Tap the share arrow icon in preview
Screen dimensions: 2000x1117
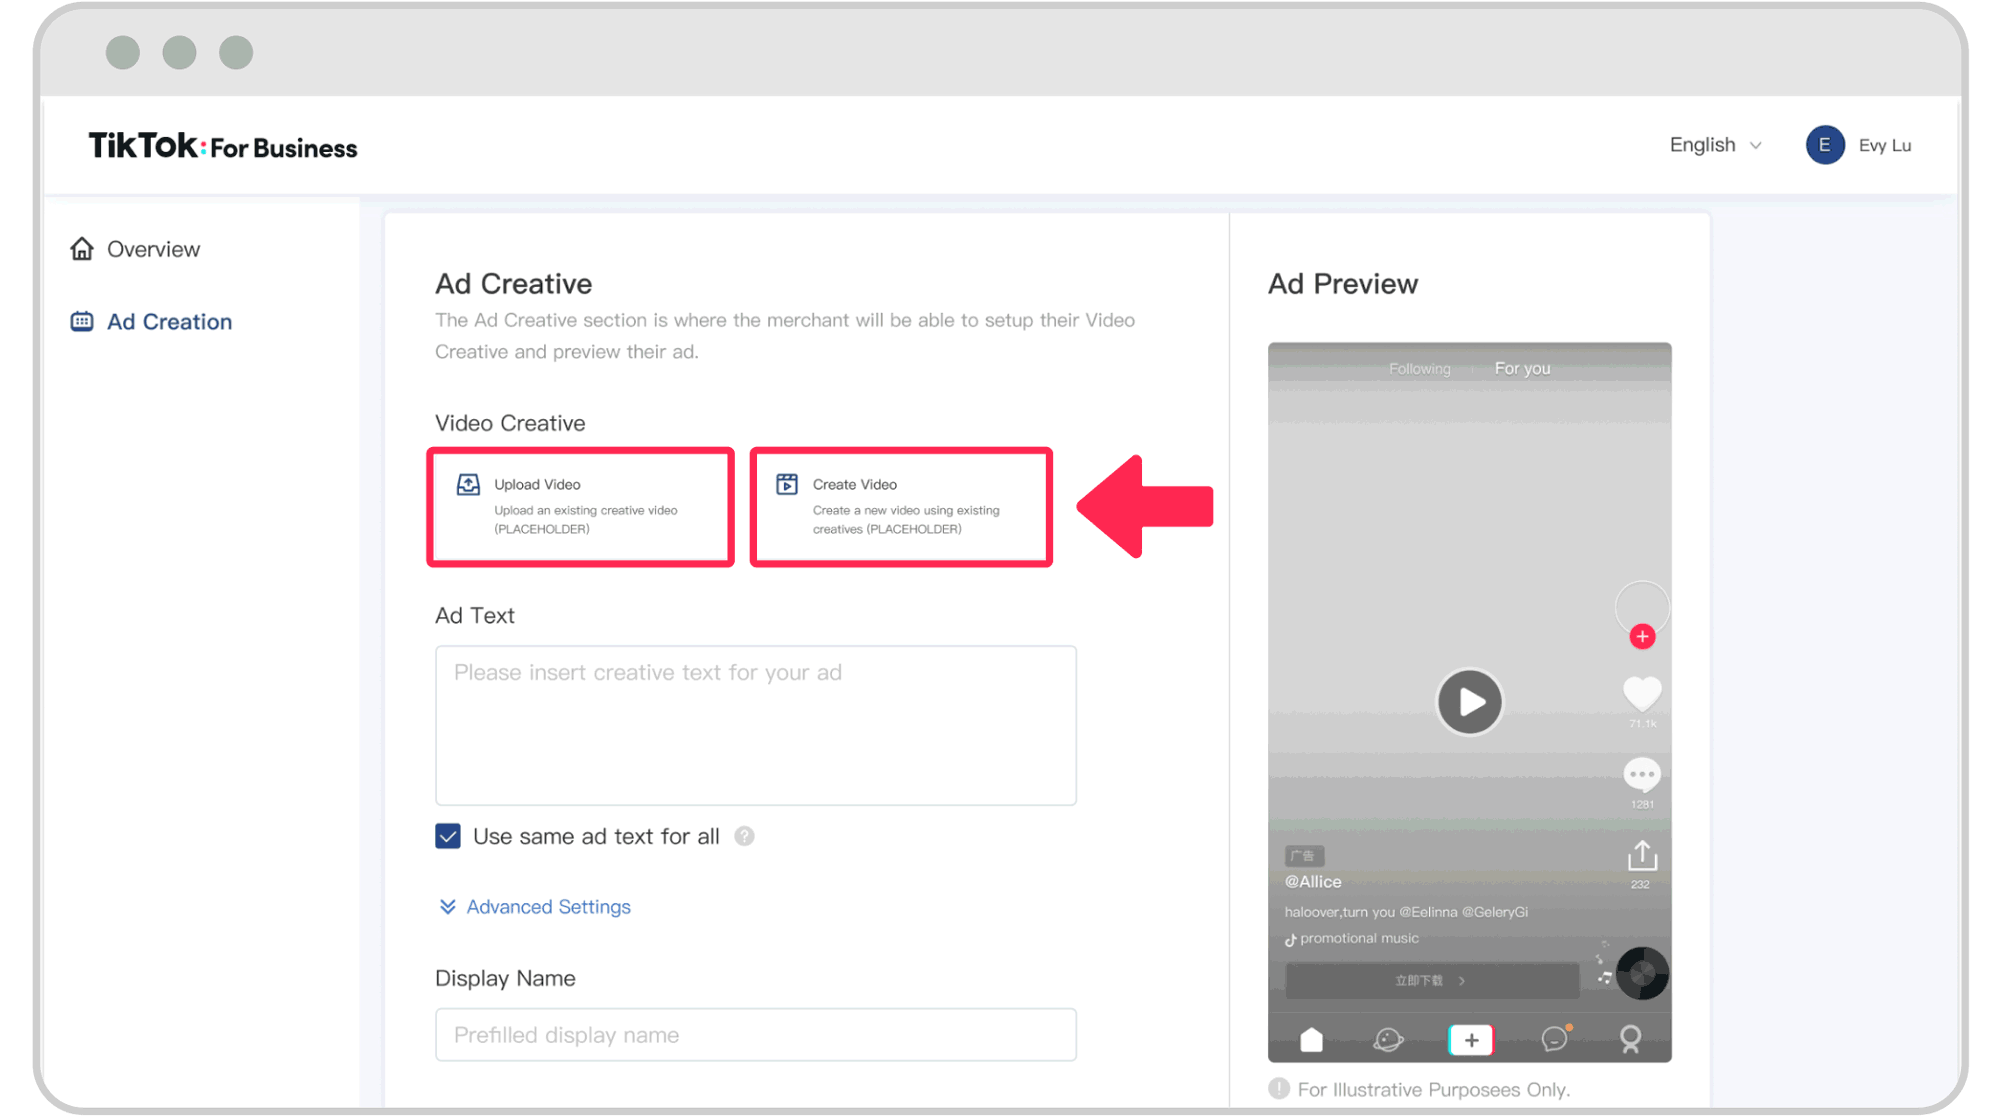[1642, 856]
